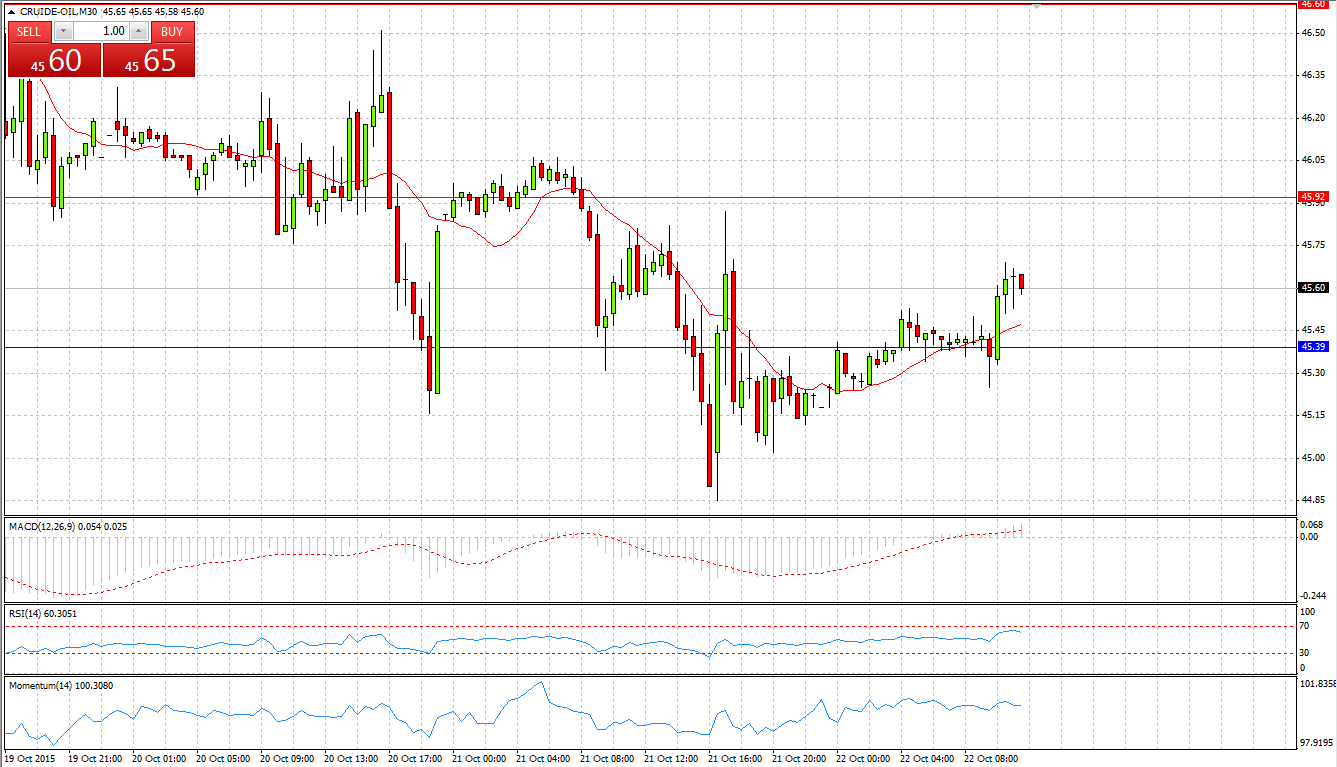Click the 1.00 volume input field
The width and height of the screenshot is (1337, 767).
(x=101, y=31)
